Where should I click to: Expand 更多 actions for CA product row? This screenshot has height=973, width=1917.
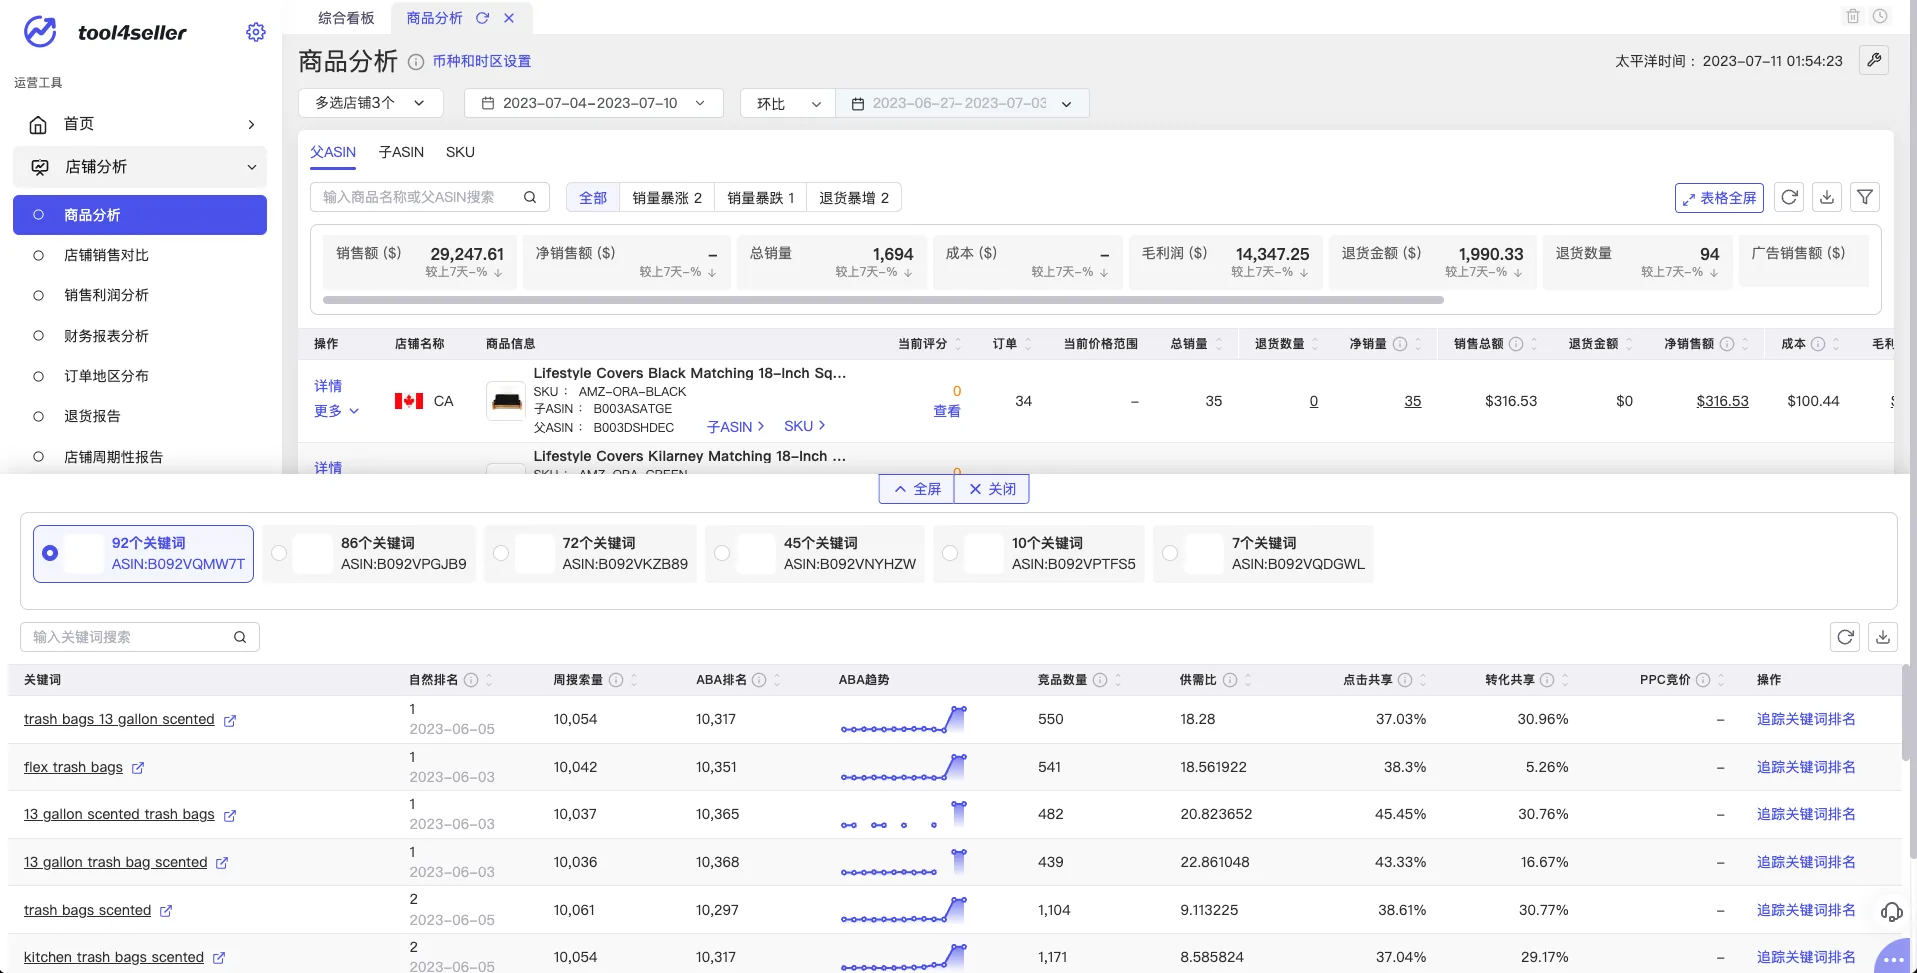(x=336, y=411)
